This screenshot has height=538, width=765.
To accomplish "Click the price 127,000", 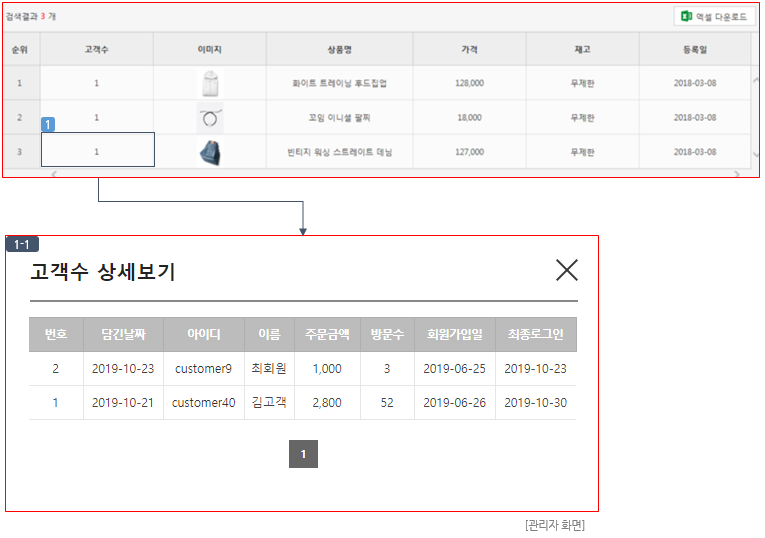I will tap(469, 152).
